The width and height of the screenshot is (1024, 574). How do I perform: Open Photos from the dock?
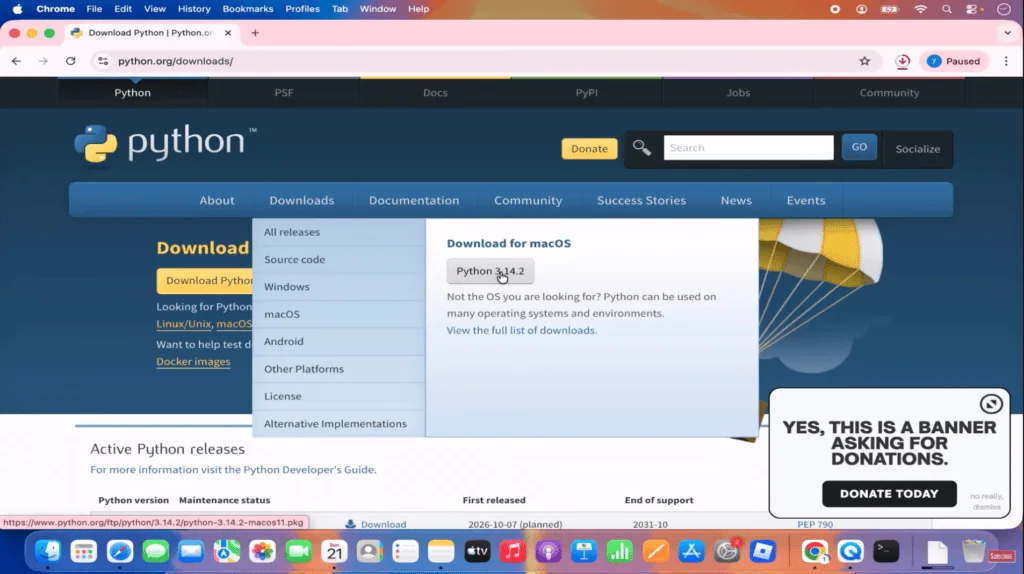[263, 551]
